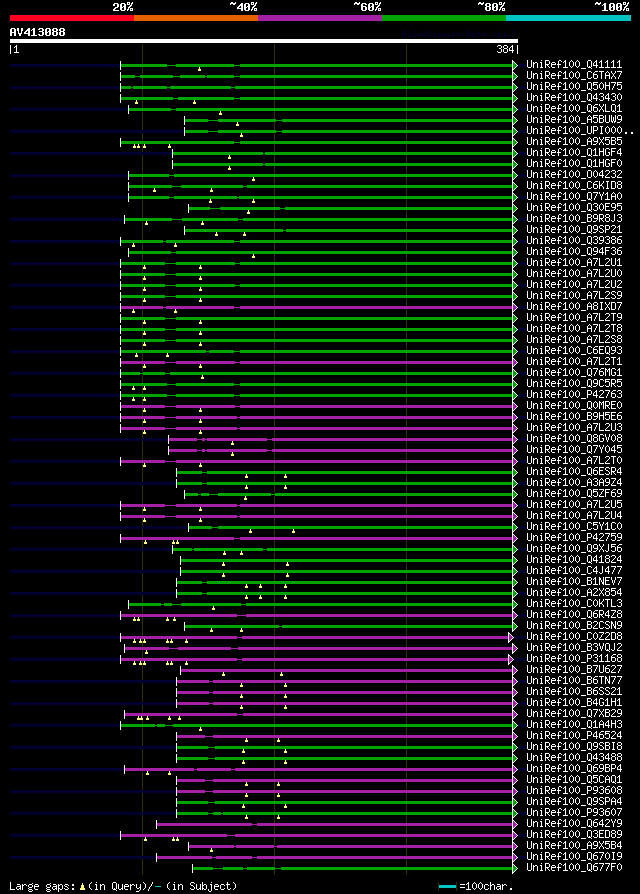640x894 pixels.
Task: Select the UniRef100_Q7XB29 label
Action: pos(574,714)
